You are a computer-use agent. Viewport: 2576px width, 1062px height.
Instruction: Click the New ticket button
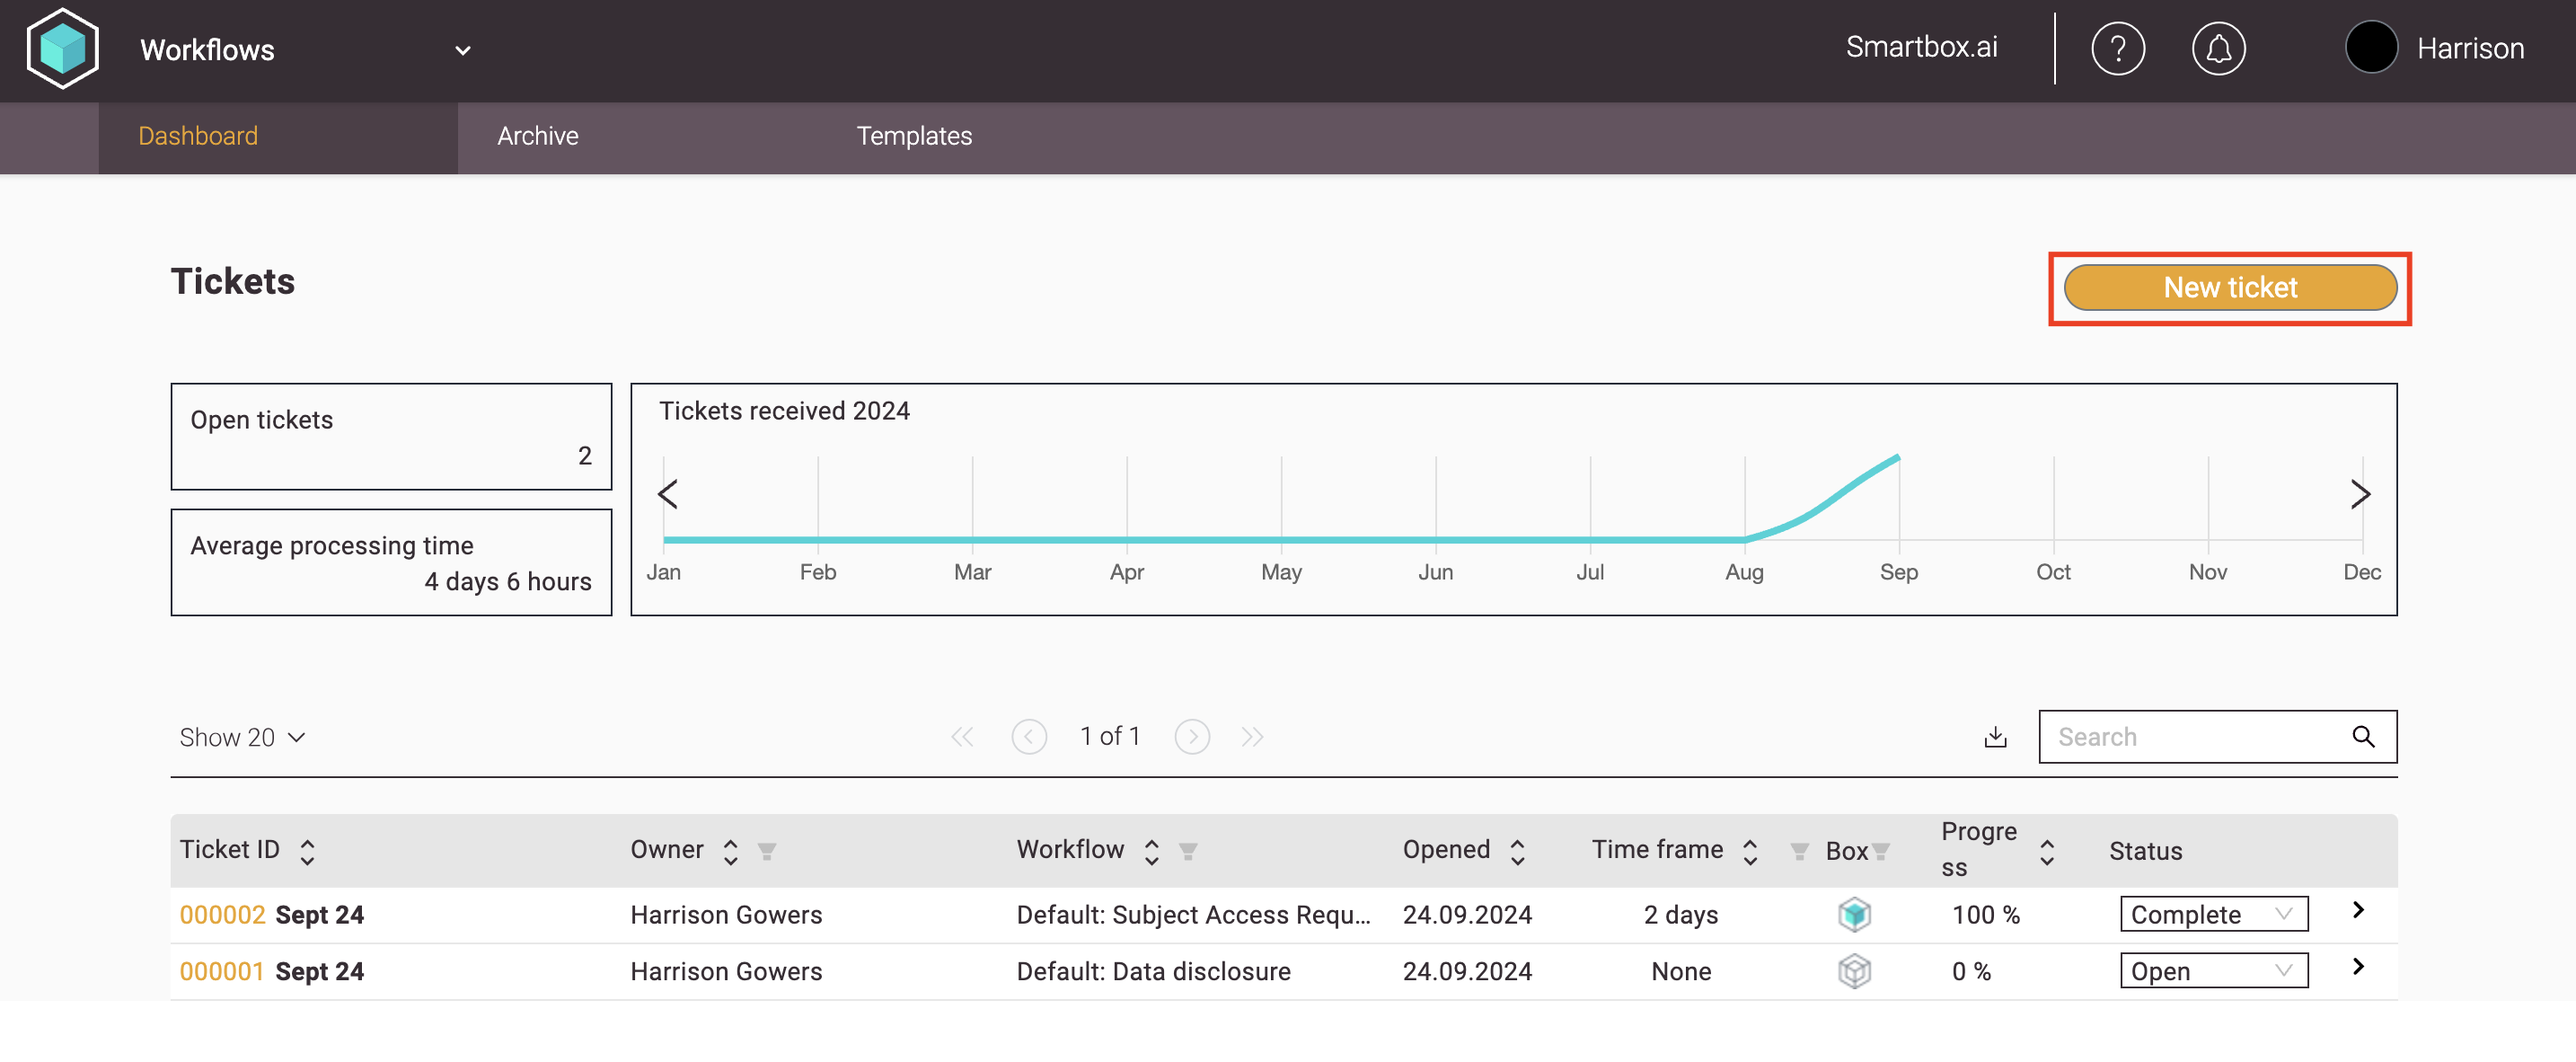click(x=2229, y=288)
